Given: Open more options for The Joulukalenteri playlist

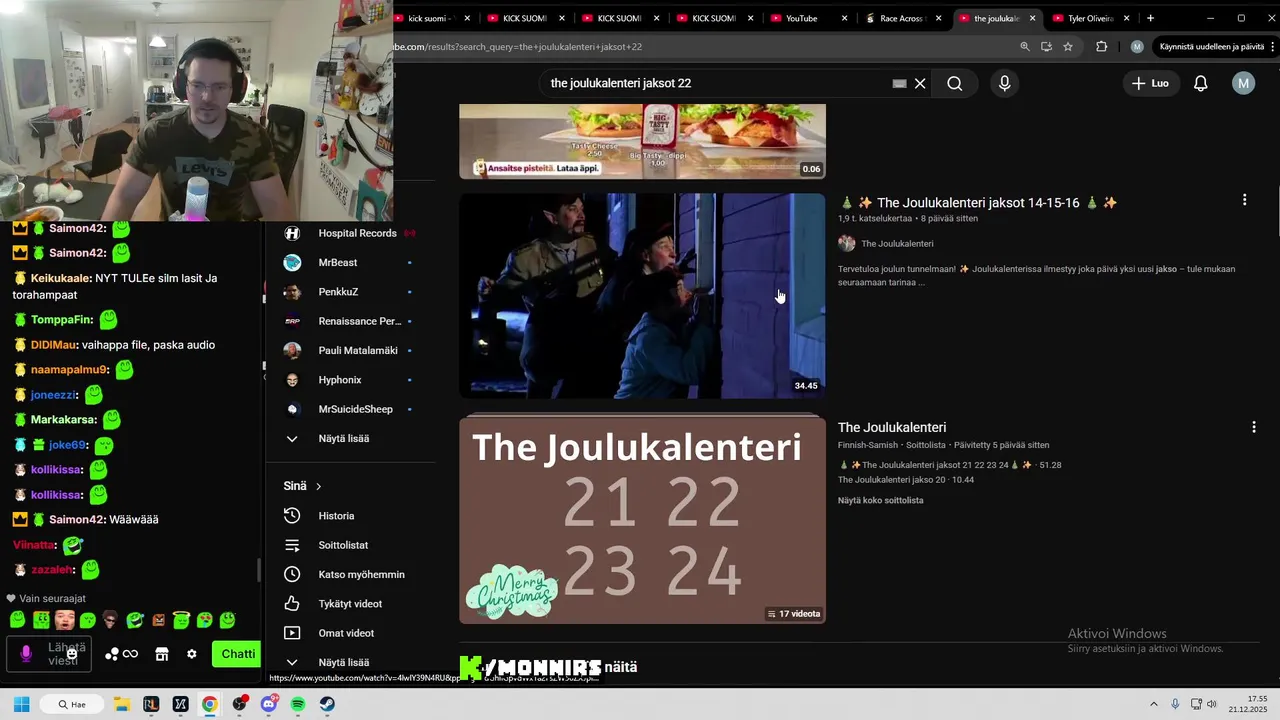Looking at the screenshot, I should point(1254,427).
